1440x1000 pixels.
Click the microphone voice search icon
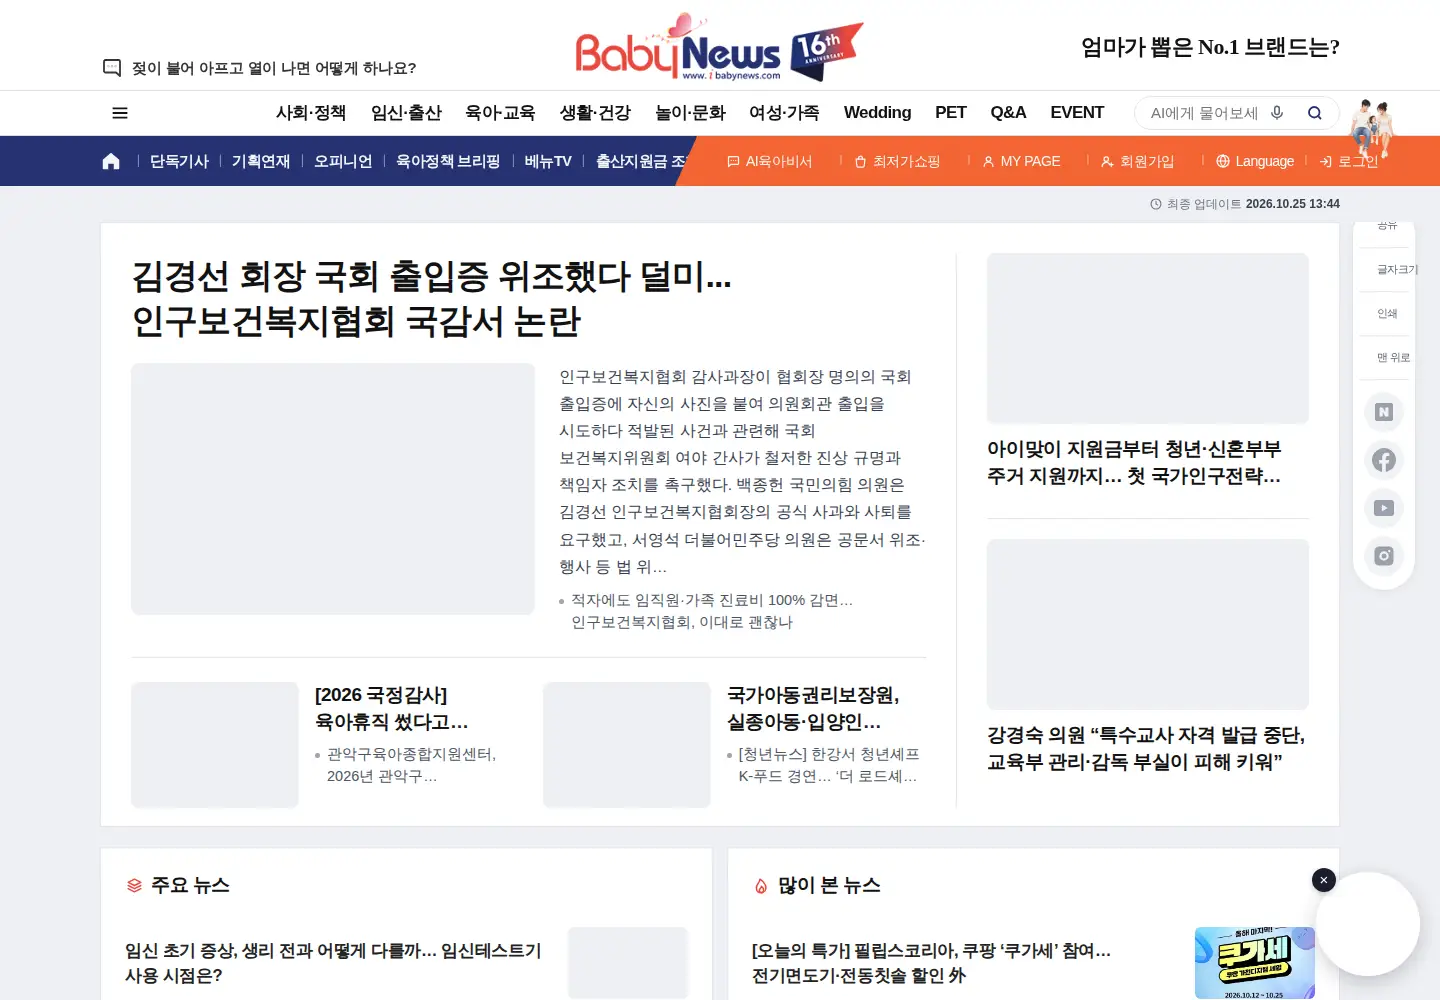pyautogui.click(x=1277, y=113)
